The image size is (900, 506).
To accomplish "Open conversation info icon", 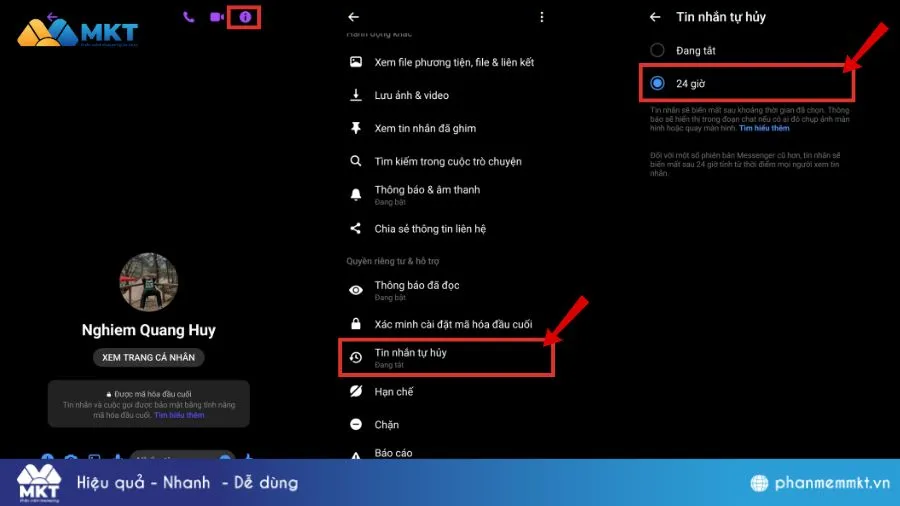I will point(245,17).
